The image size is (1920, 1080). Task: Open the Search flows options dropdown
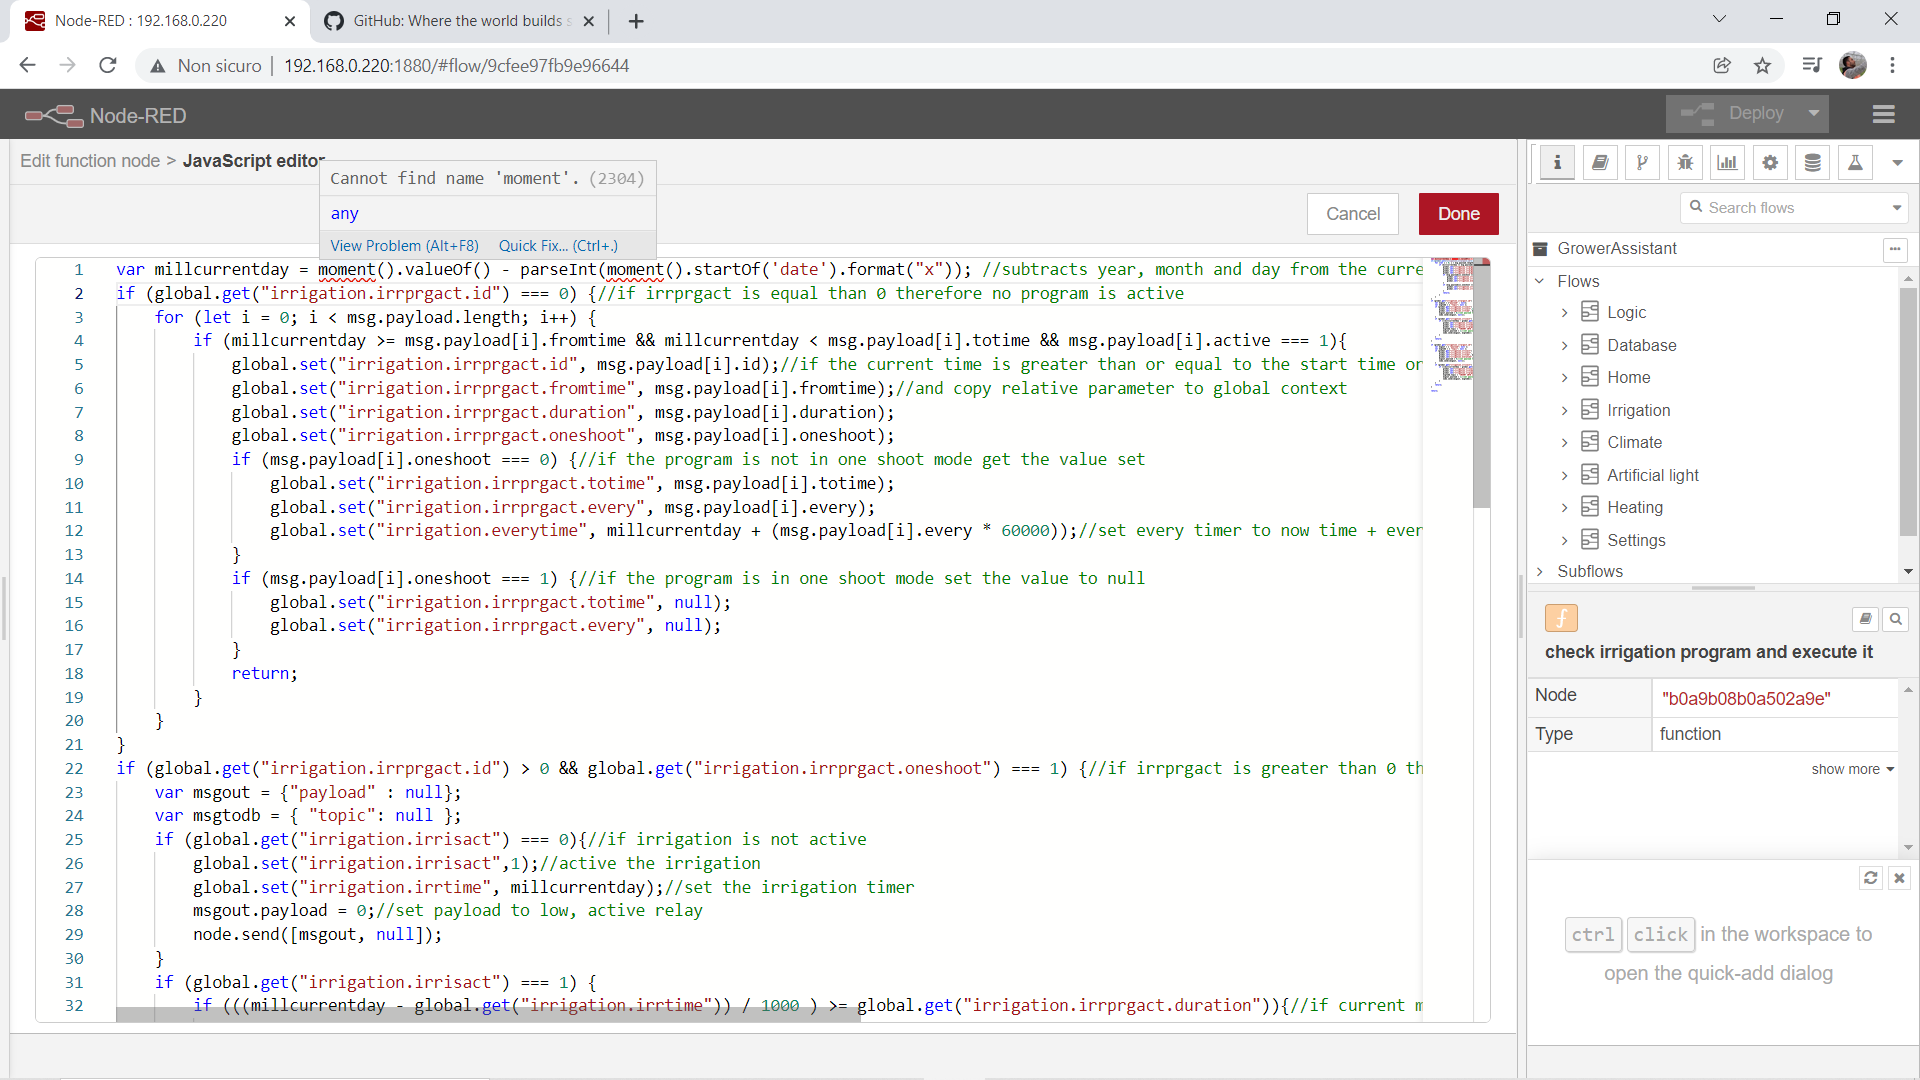(1896, 208)
